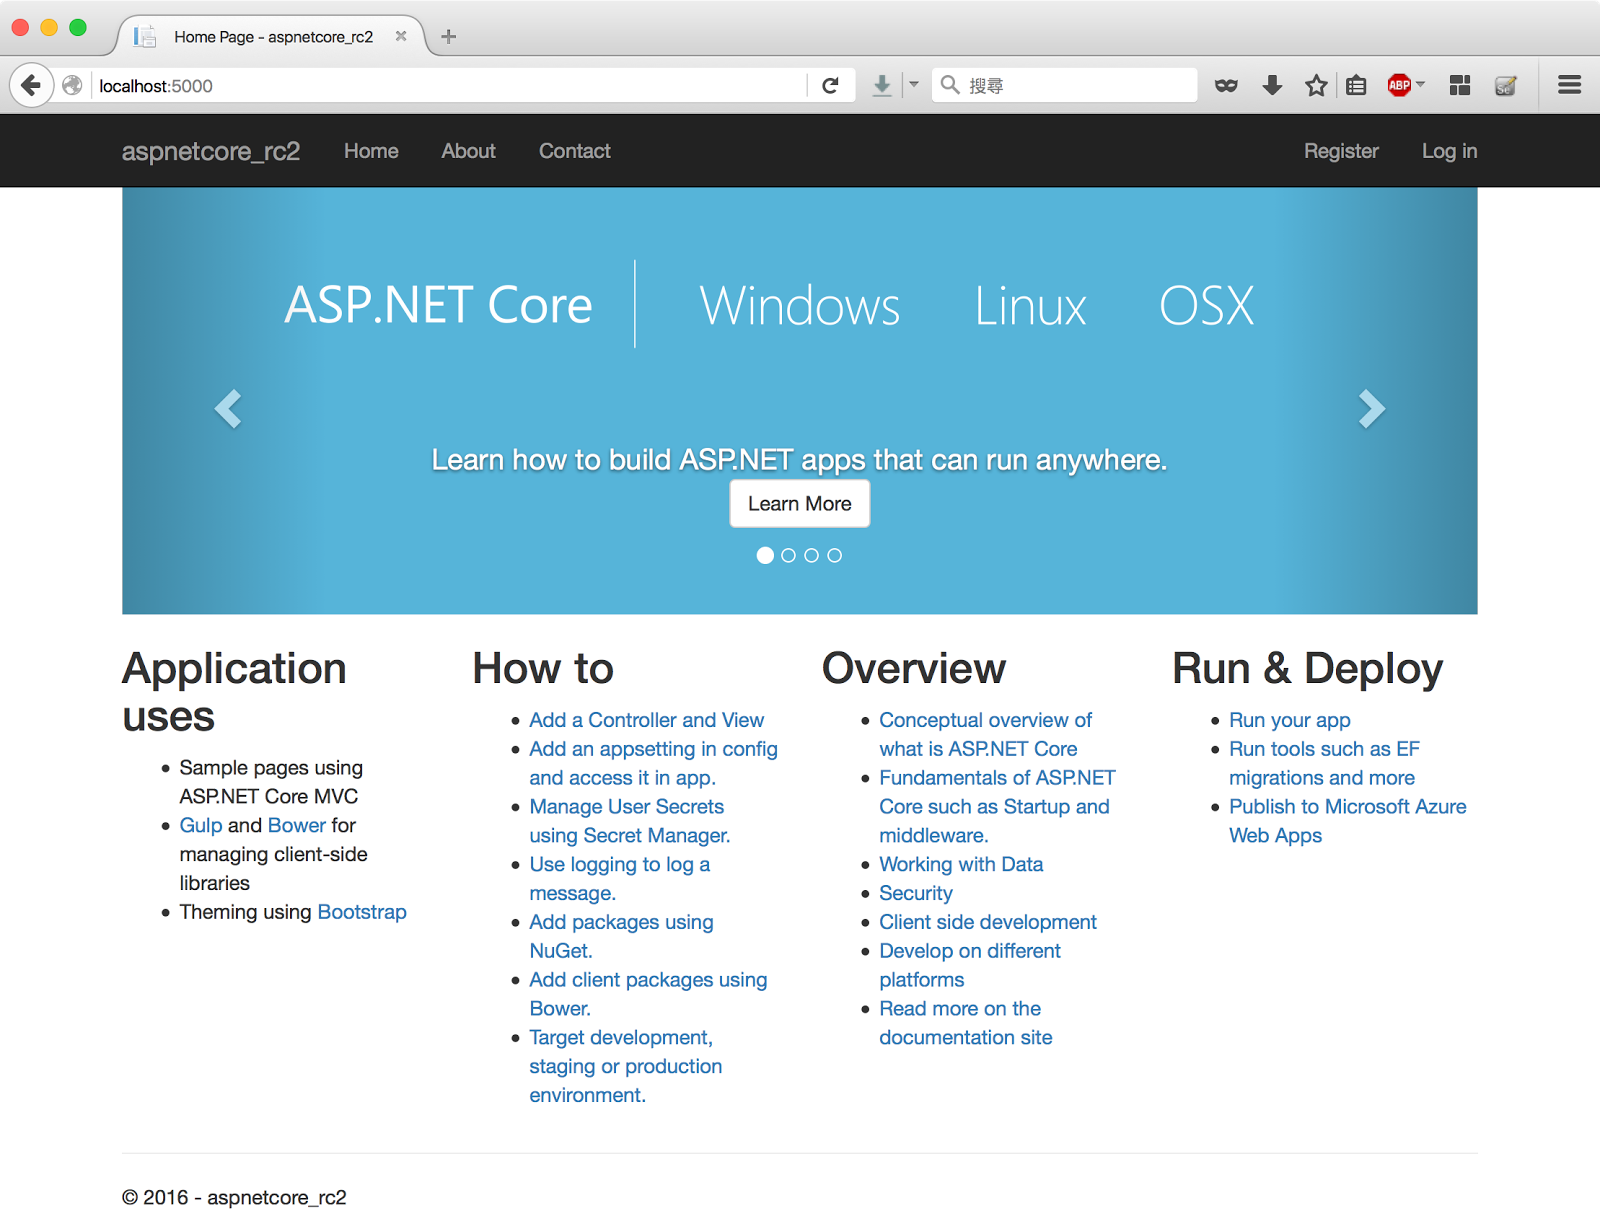Open Run your app link
This screenshot has height=1229, width=1600.
1289,720
